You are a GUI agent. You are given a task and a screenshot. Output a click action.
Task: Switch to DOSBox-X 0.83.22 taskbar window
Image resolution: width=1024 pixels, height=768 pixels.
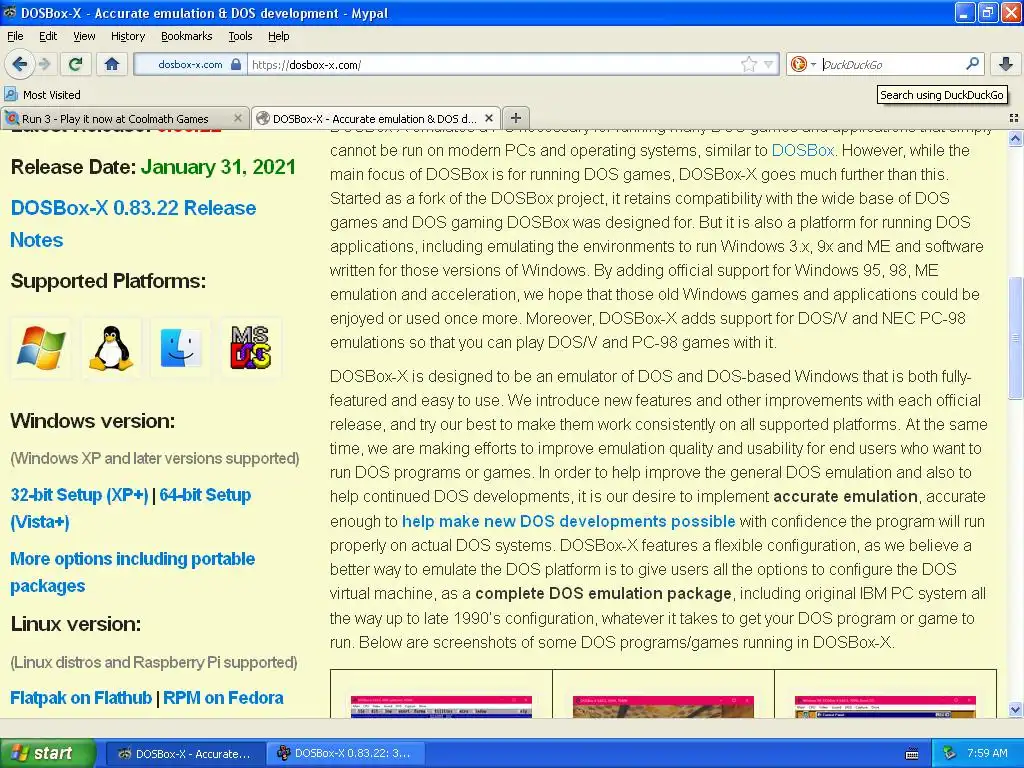345,754
